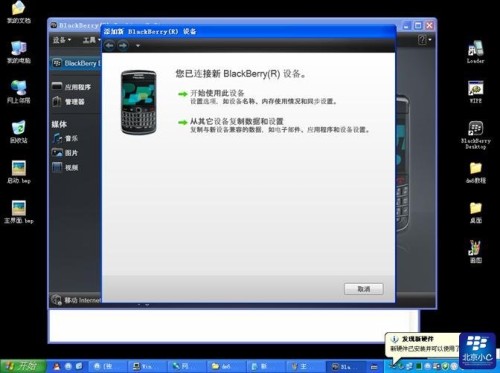Open the 工具 menu

pos(91,40)
